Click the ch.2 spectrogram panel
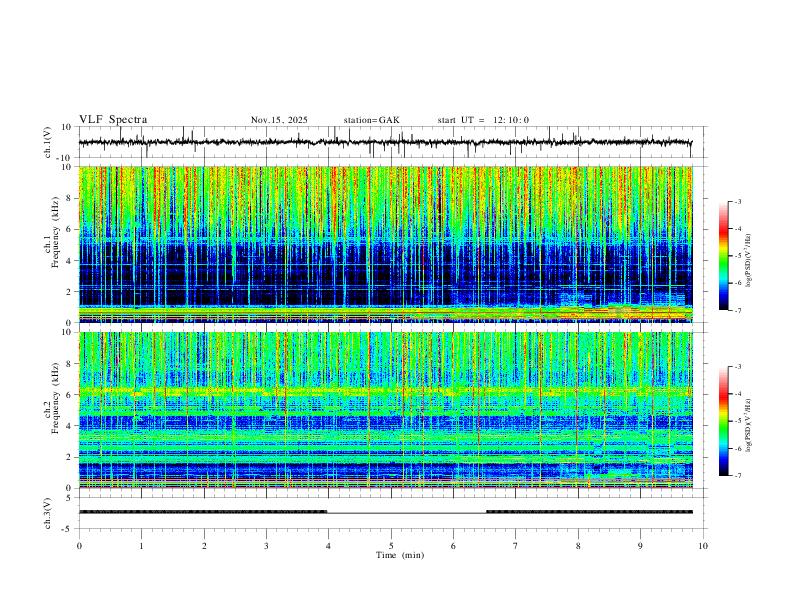The height and width of the screenshot is (612, 792). [385, 410]
